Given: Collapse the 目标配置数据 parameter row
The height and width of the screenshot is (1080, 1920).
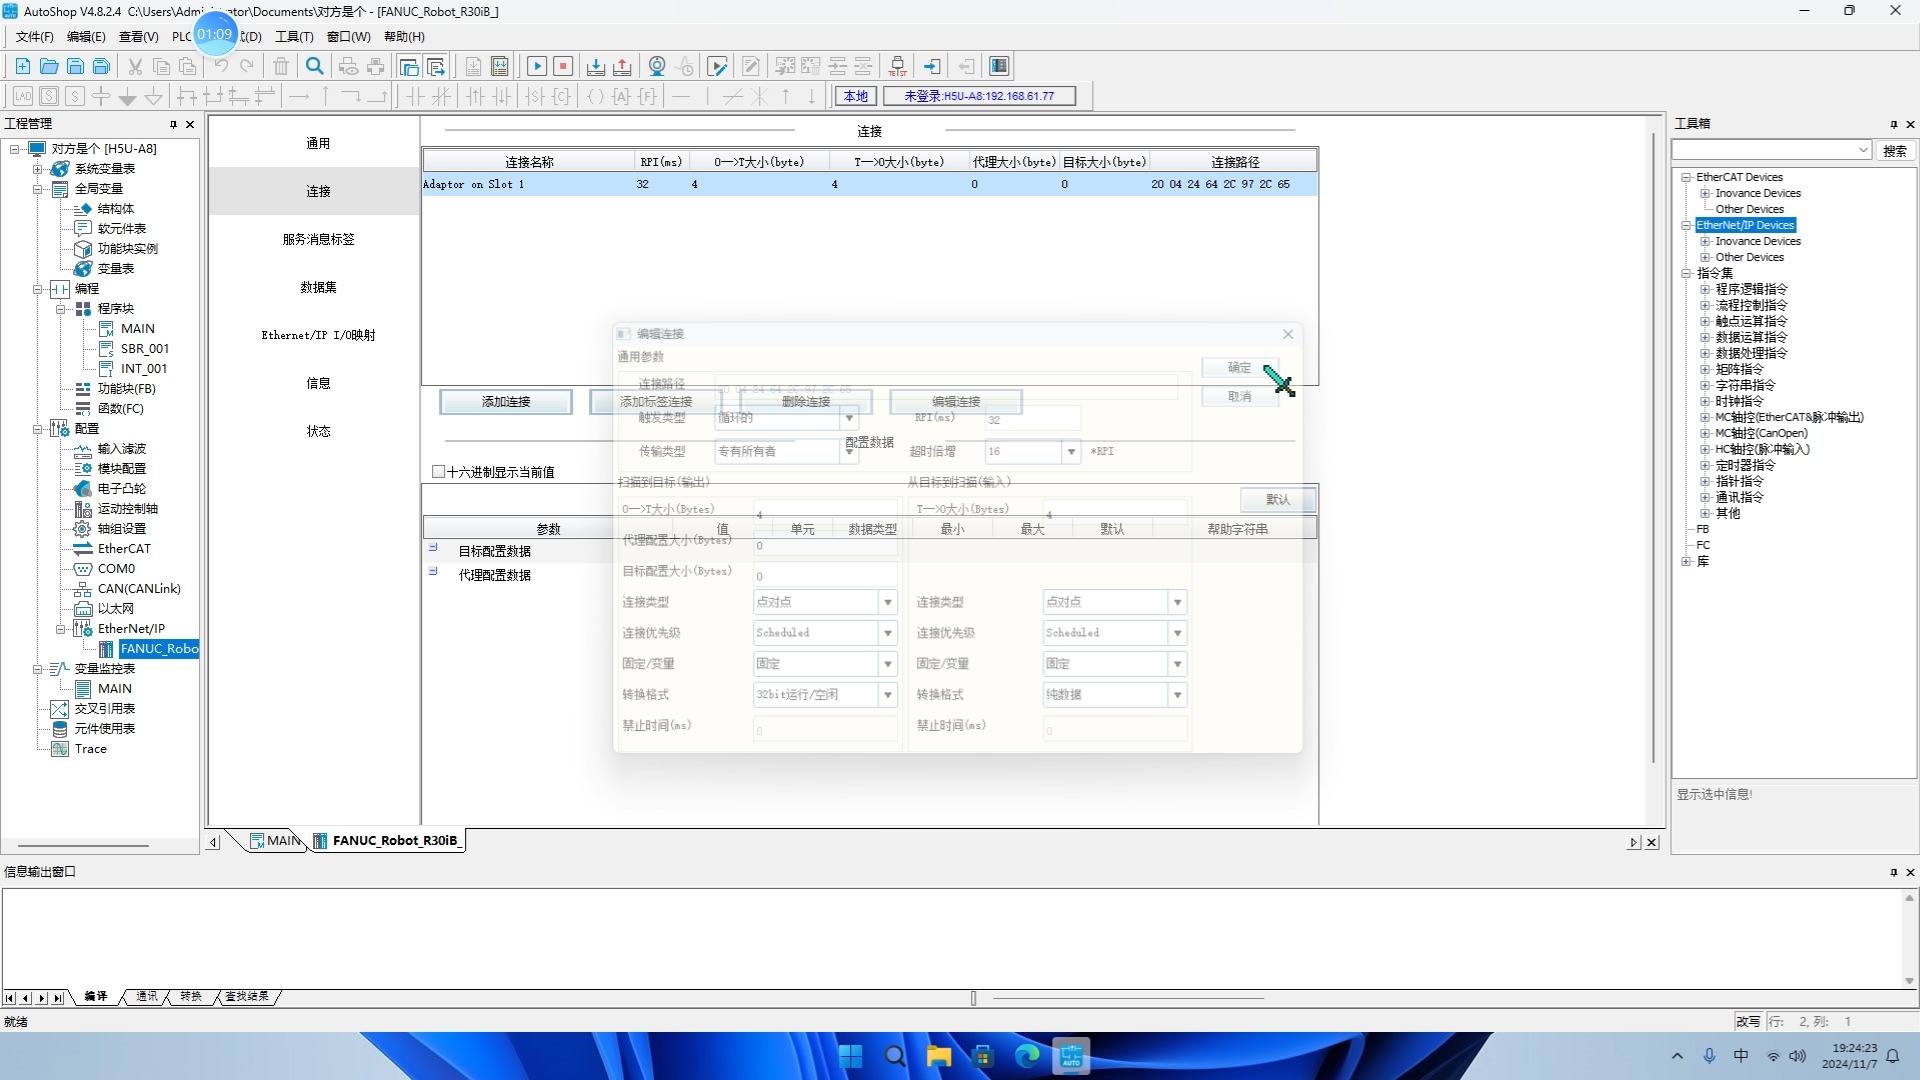Looking at the screenshot, I should (x=433, y=548).
